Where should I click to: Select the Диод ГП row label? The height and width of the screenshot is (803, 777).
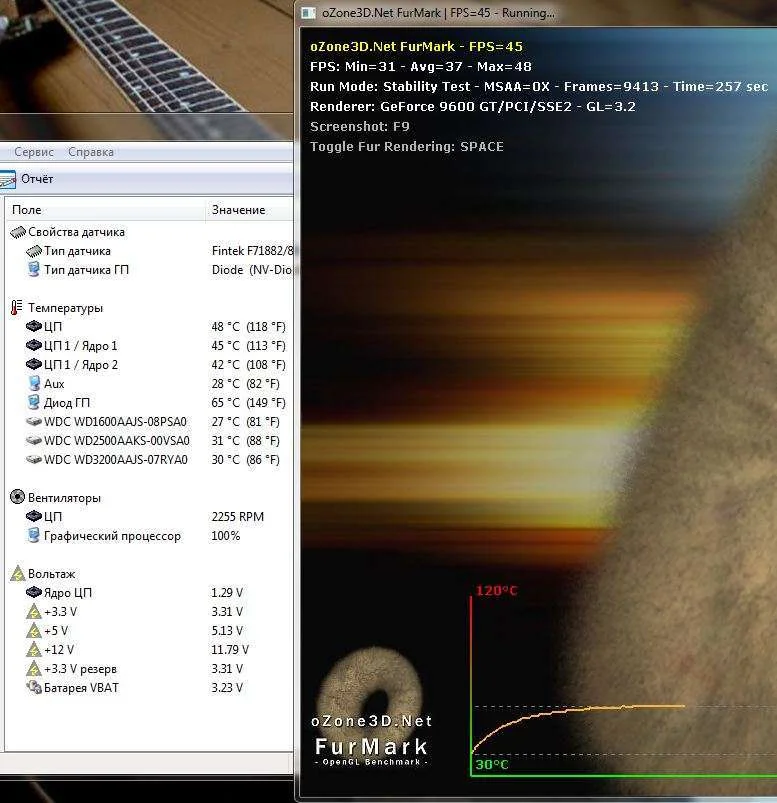pyautogui.click(x=67, y=403)
